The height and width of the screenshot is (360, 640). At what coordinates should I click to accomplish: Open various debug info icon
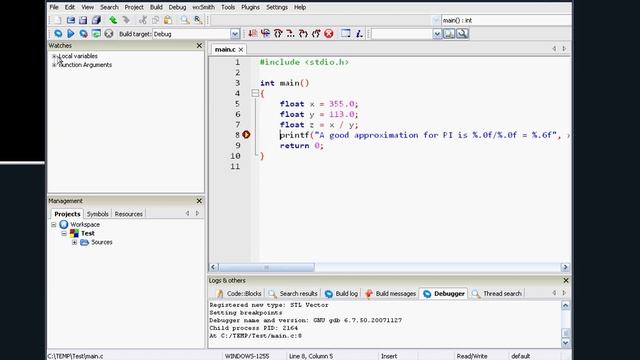click(359, 33)
